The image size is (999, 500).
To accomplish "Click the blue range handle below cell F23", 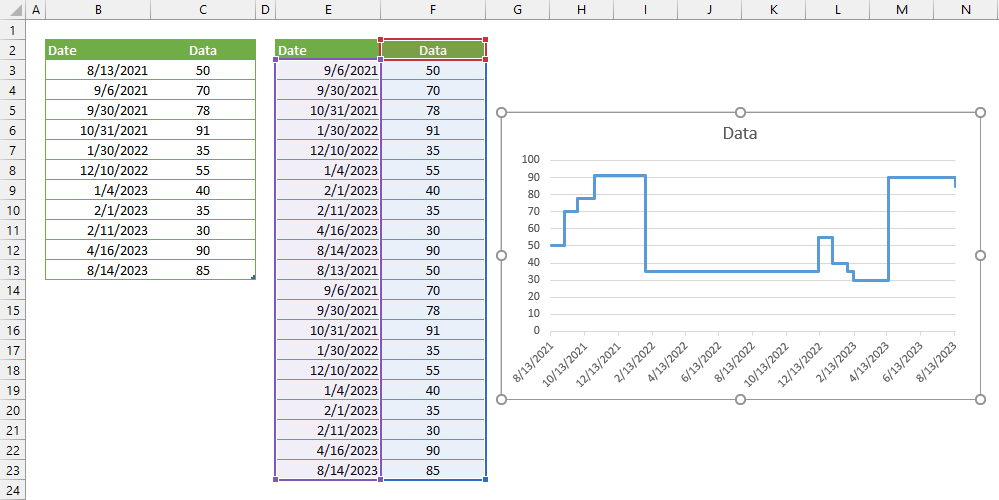I will click(485, 480).
